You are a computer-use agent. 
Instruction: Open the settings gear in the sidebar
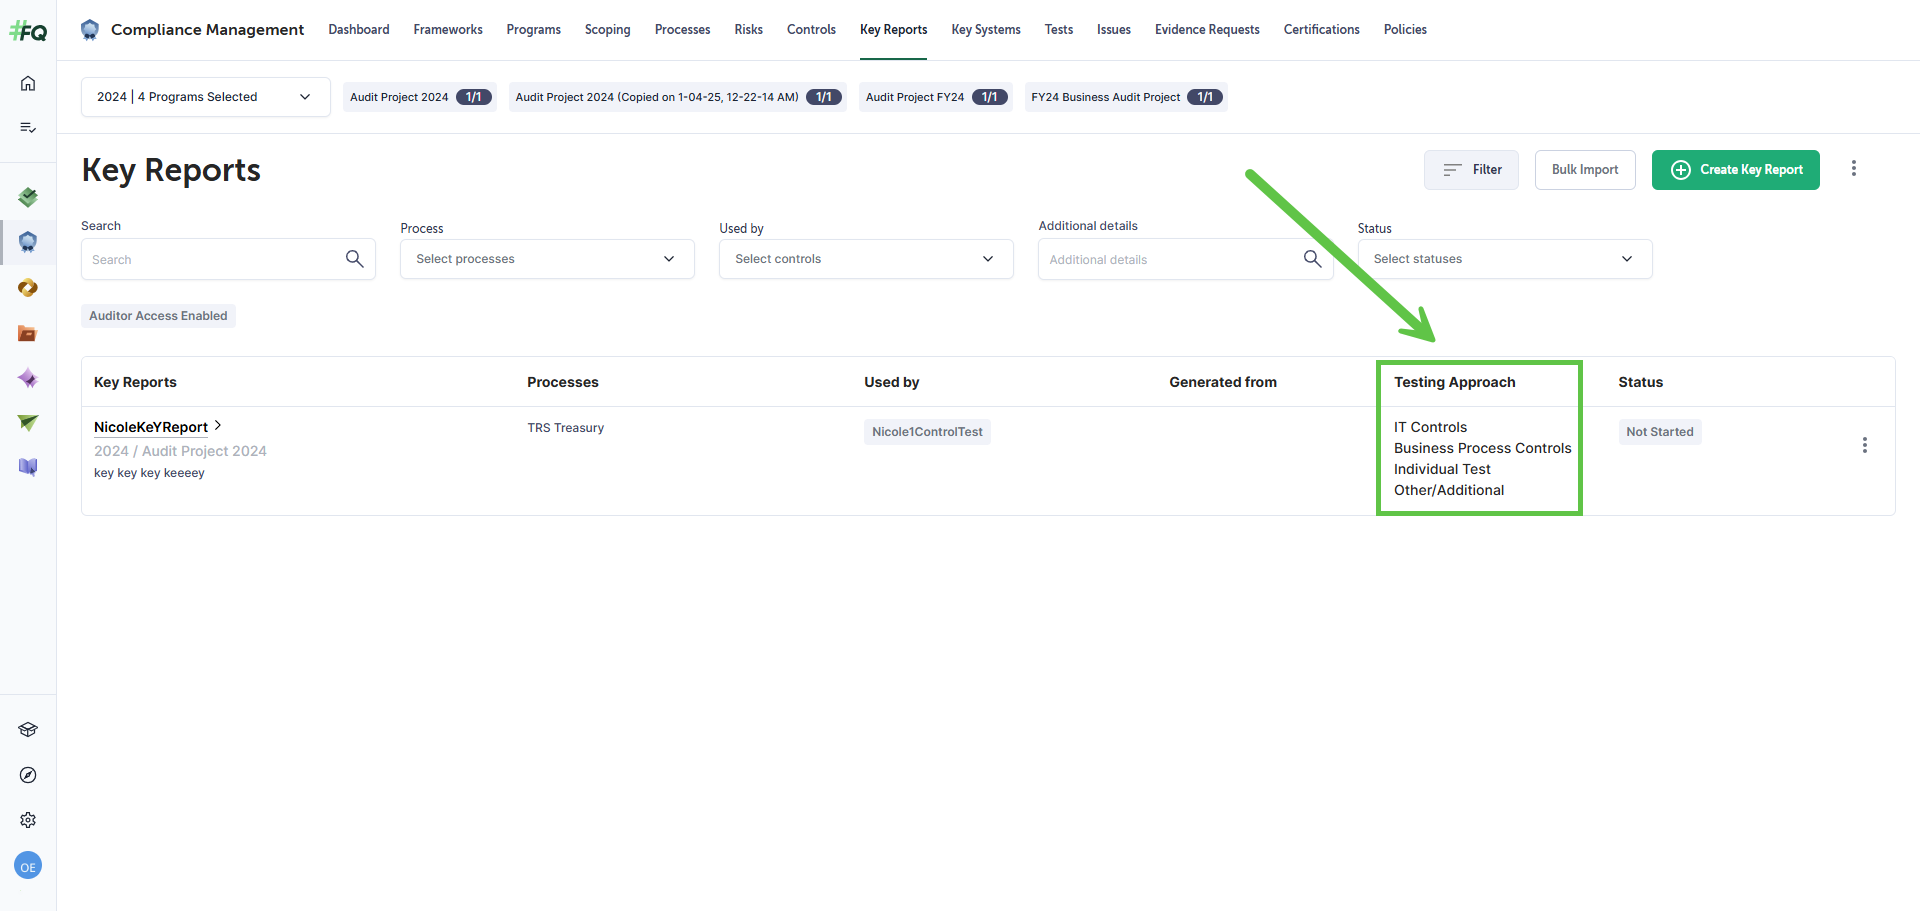coord(28,820)
